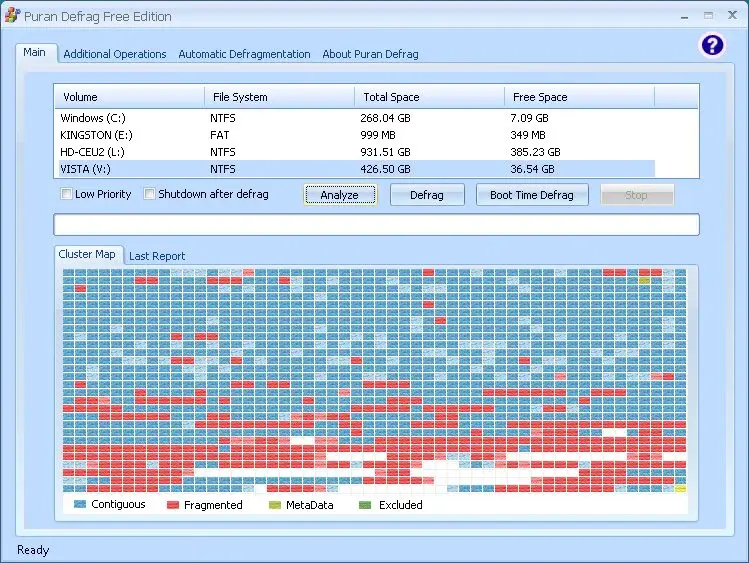Select the VISTA (V:) volume row
This screenshot has height=563, width=749.
356,169
